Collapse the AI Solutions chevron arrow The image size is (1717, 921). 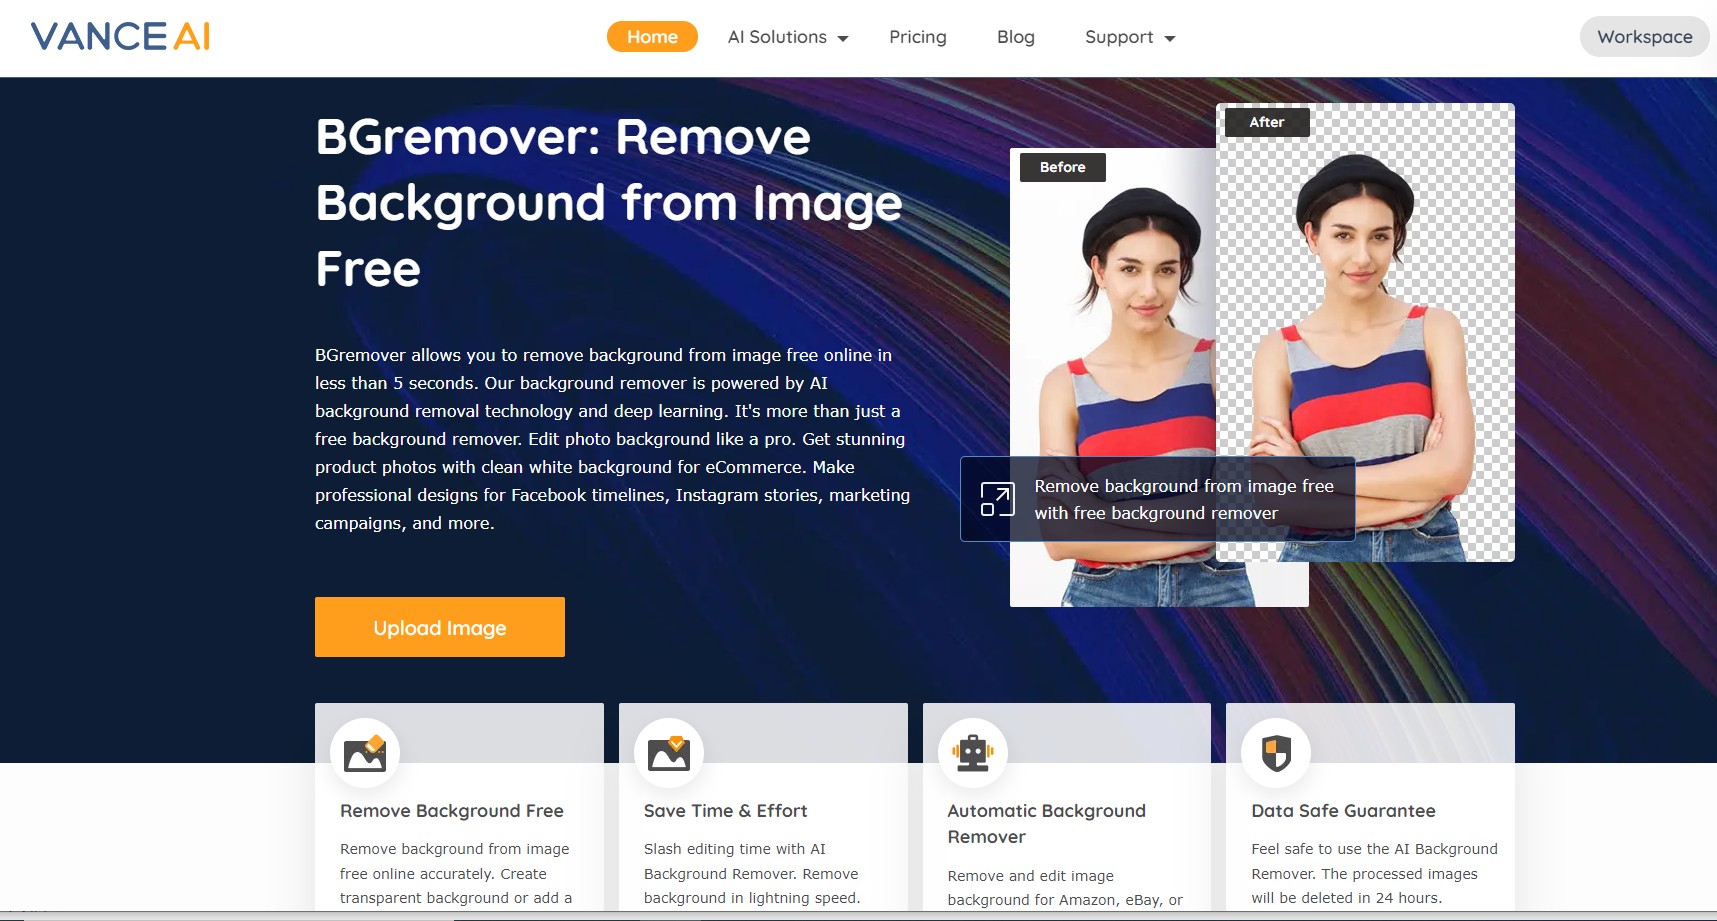843,38
